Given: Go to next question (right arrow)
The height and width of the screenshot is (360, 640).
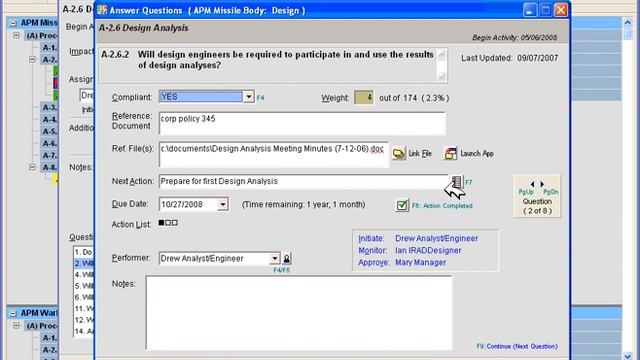Looking at the screenshot, I should click(x=542, y=184).
